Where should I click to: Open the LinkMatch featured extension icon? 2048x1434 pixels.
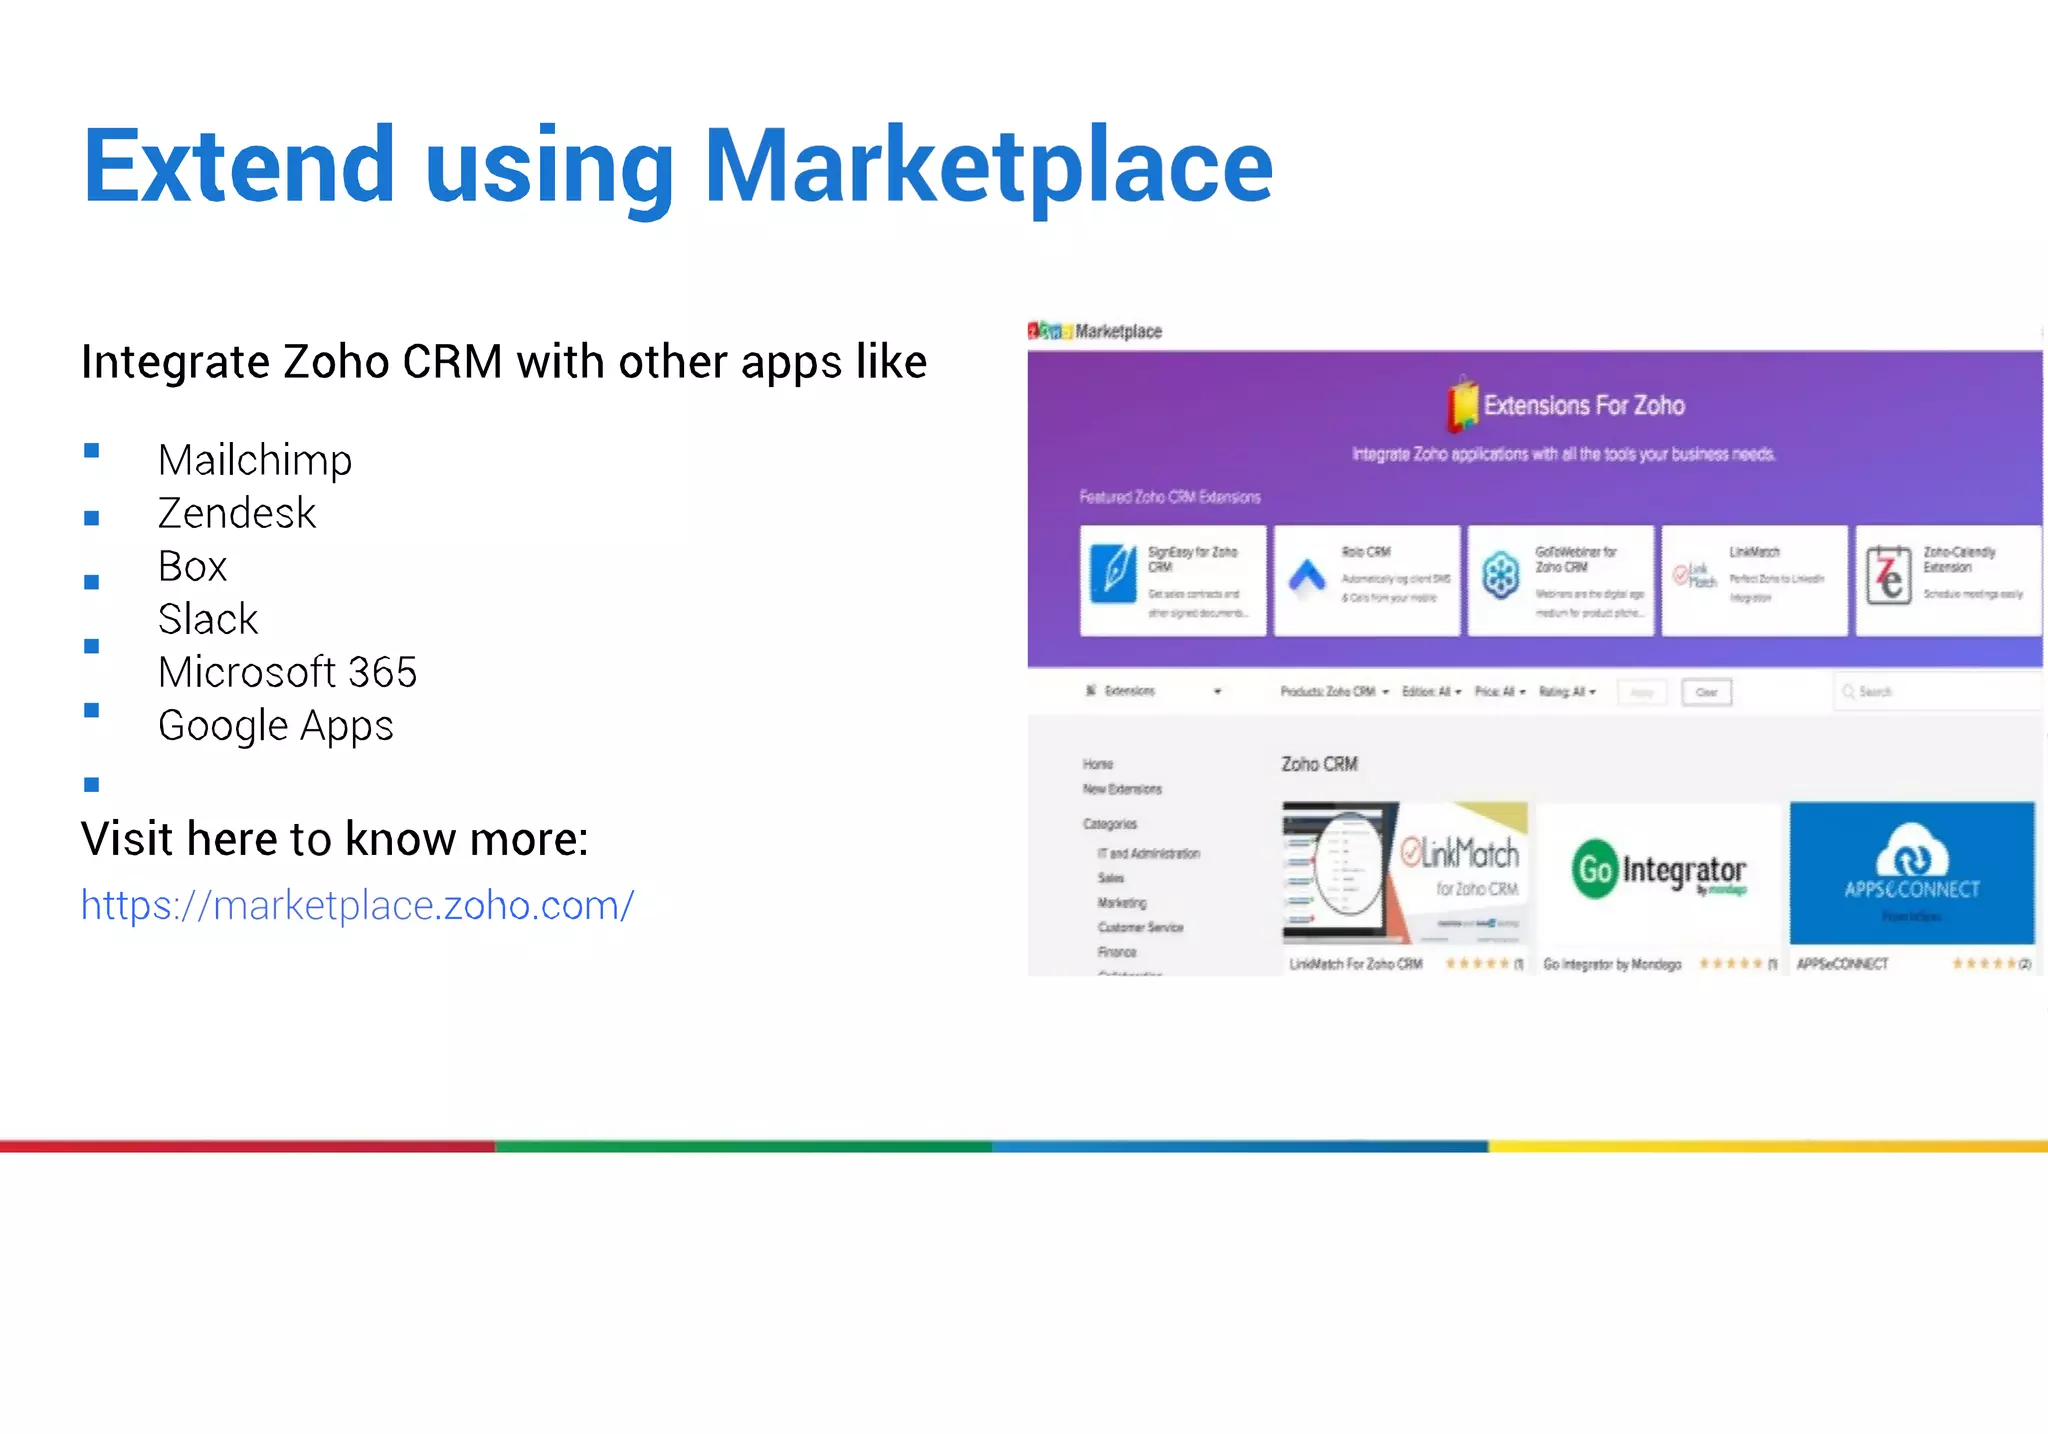(x=1694, y=576)
